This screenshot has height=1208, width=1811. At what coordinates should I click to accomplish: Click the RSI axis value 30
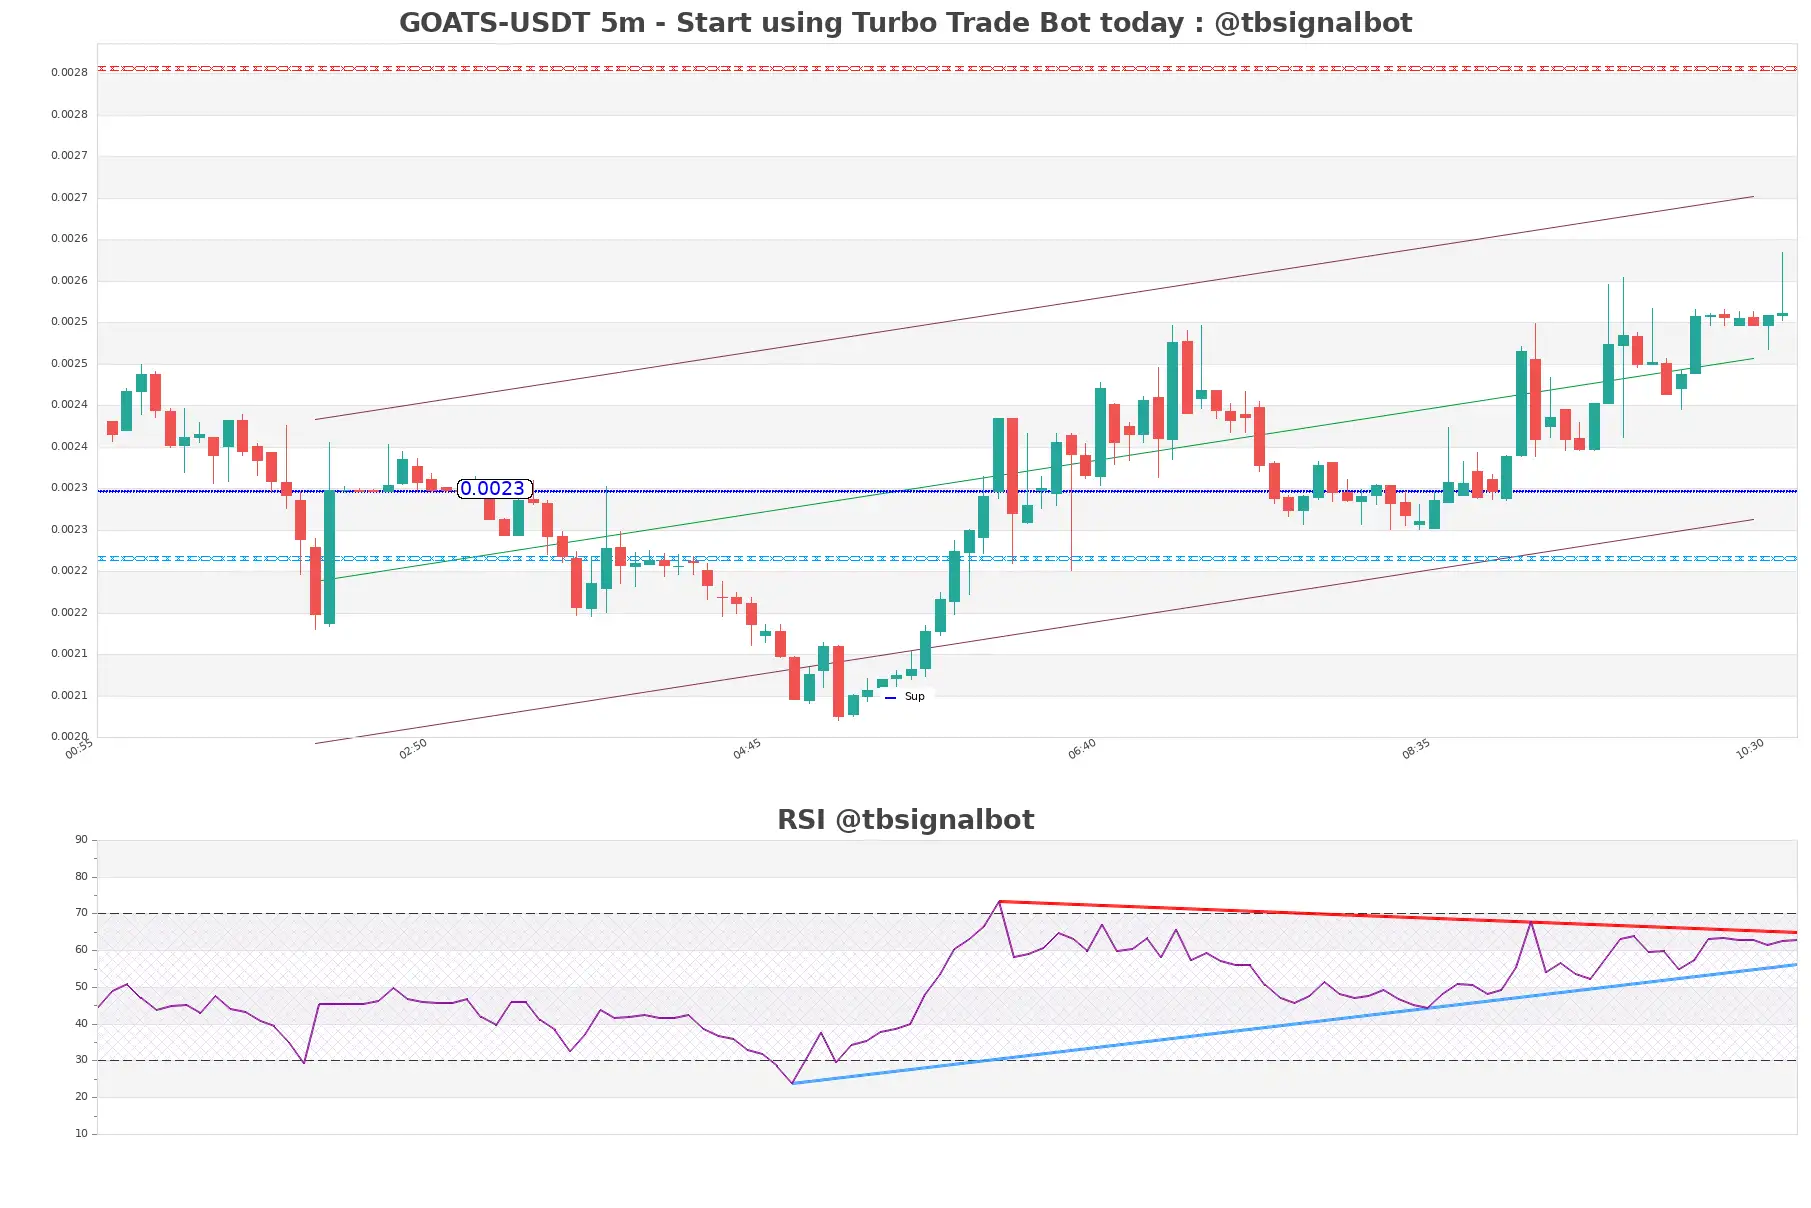[x=81, y=1059]
